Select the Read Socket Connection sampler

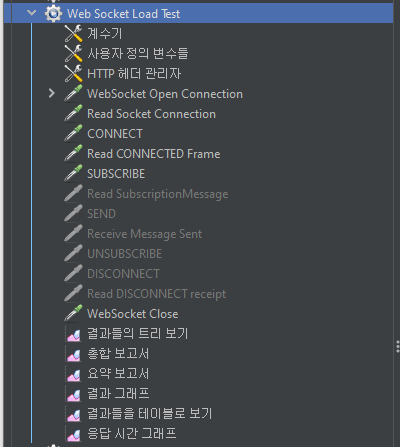(151, 114)
